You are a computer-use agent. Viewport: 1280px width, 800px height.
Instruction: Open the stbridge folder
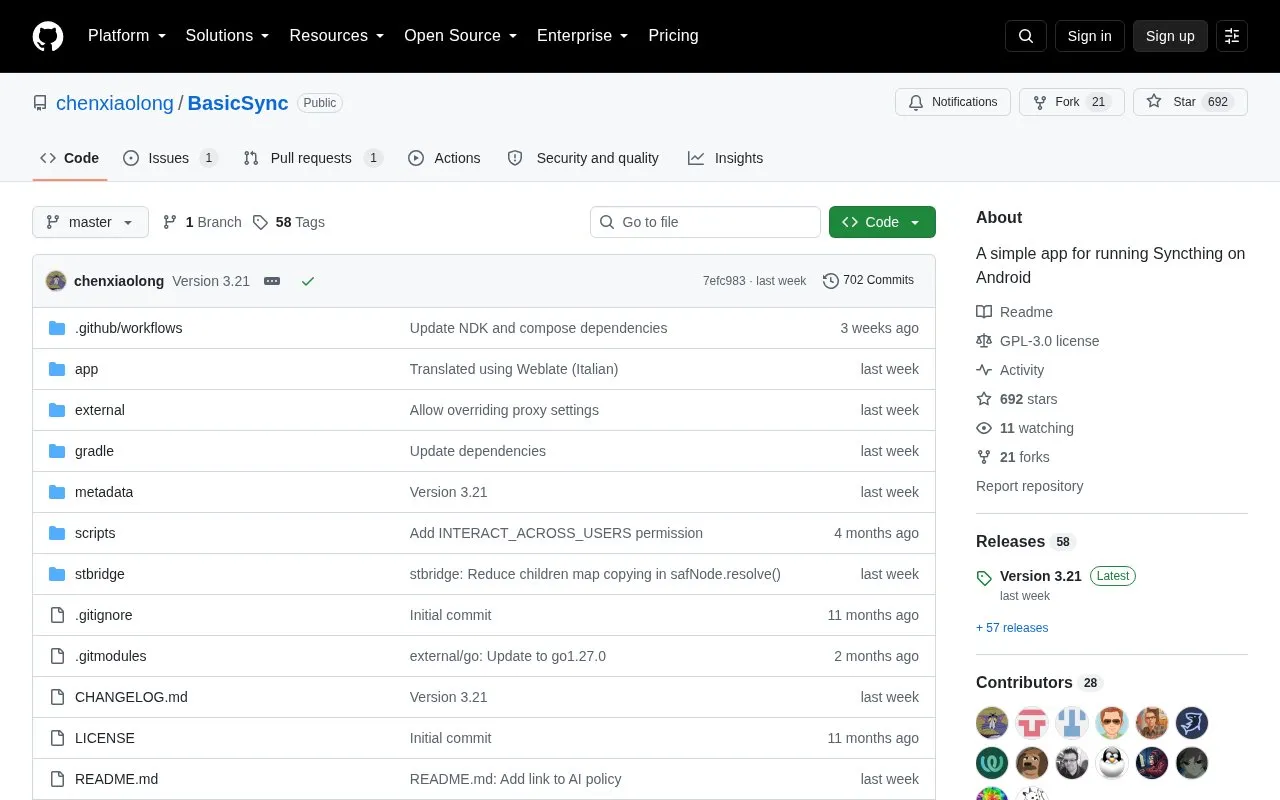pos(100,574)
